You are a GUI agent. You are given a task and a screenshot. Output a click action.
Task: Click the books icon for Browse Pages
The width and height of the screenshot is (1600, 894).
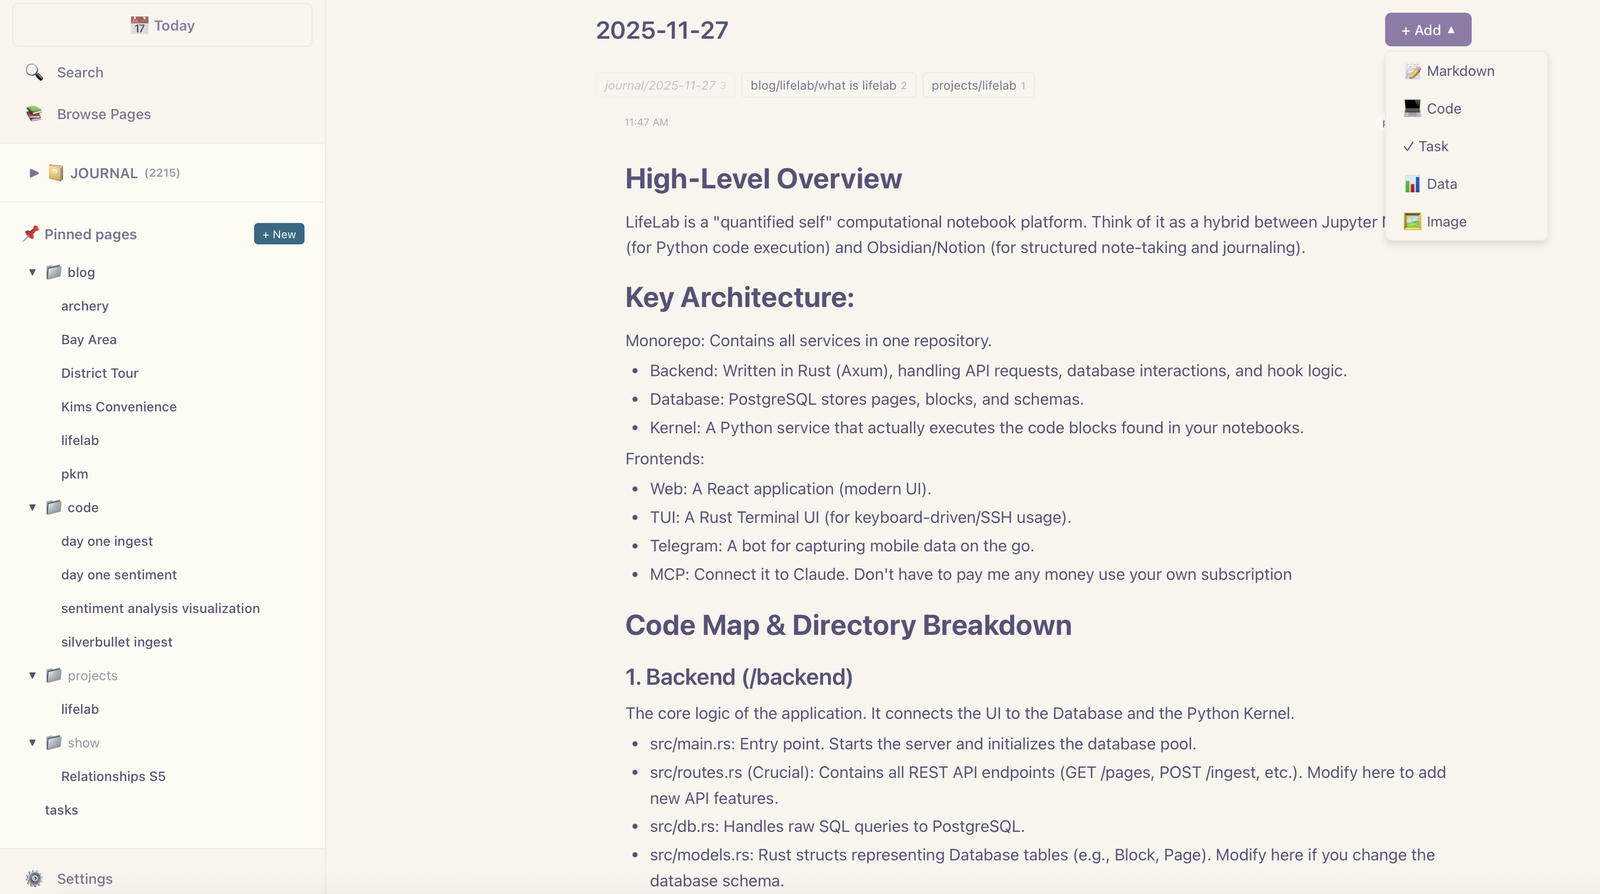pyautogui.click(x=34, y=114)
